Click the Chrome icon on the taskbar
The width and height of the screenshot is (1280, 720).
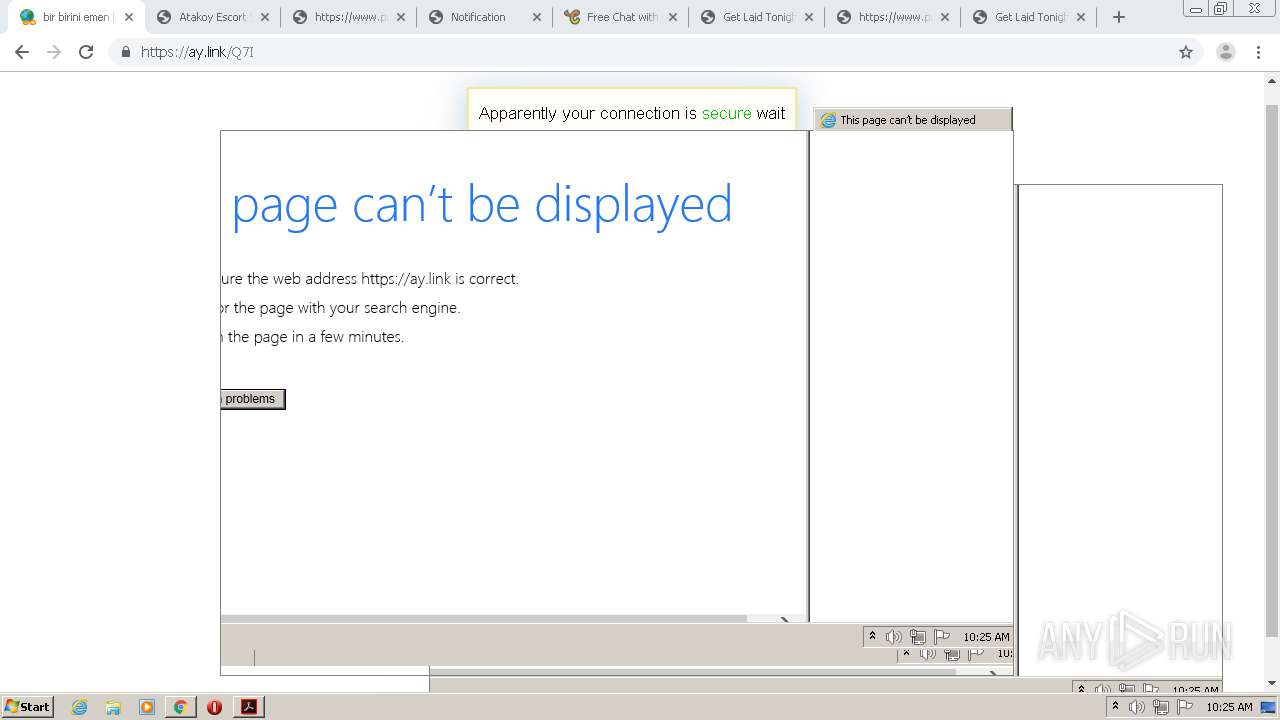click(180, 707)
